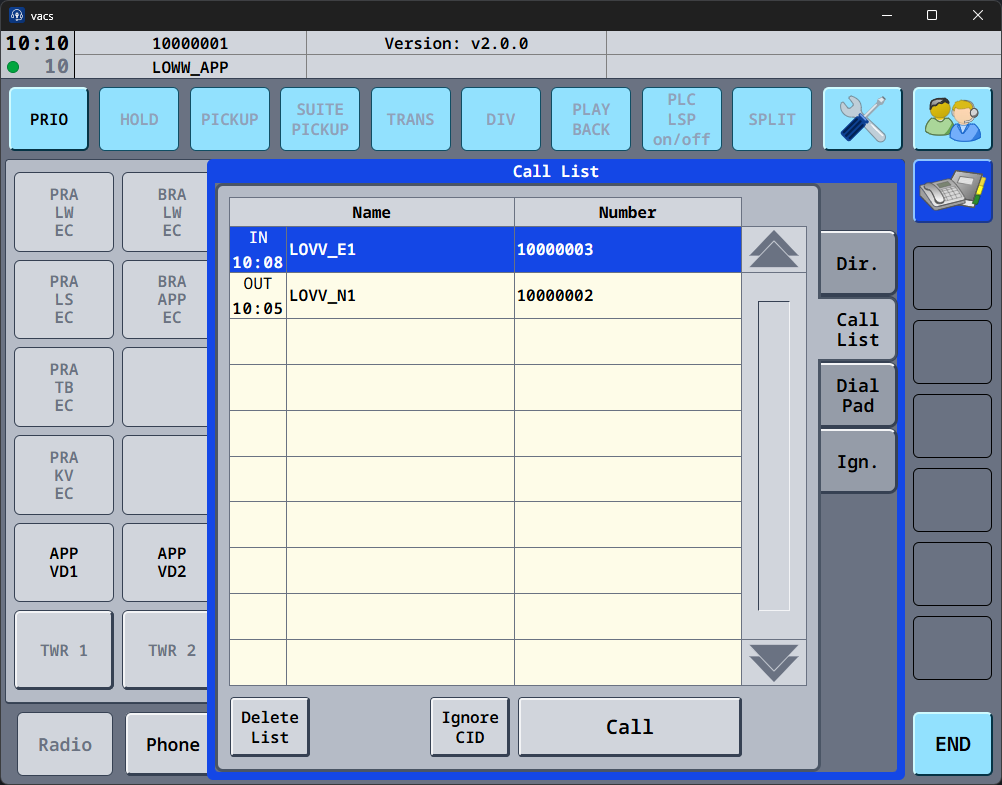The image size is (1002, 785).
Task: Switch to Phone page
Action: [170, 744]
